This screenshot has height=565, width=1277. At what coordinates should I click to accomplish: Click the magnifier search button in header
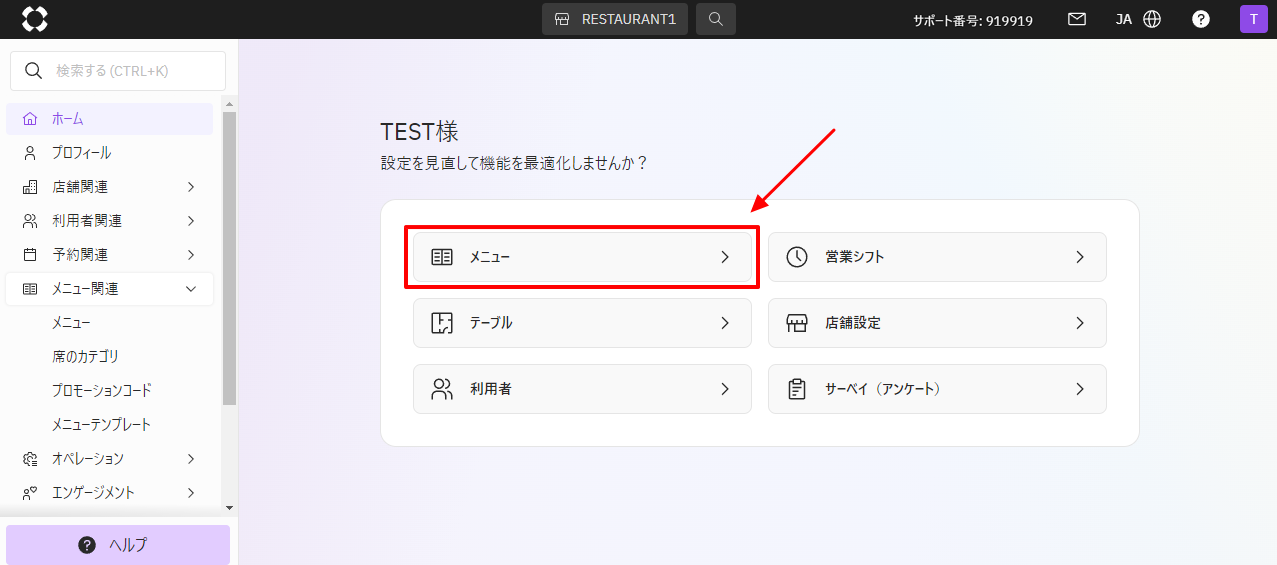715,19
